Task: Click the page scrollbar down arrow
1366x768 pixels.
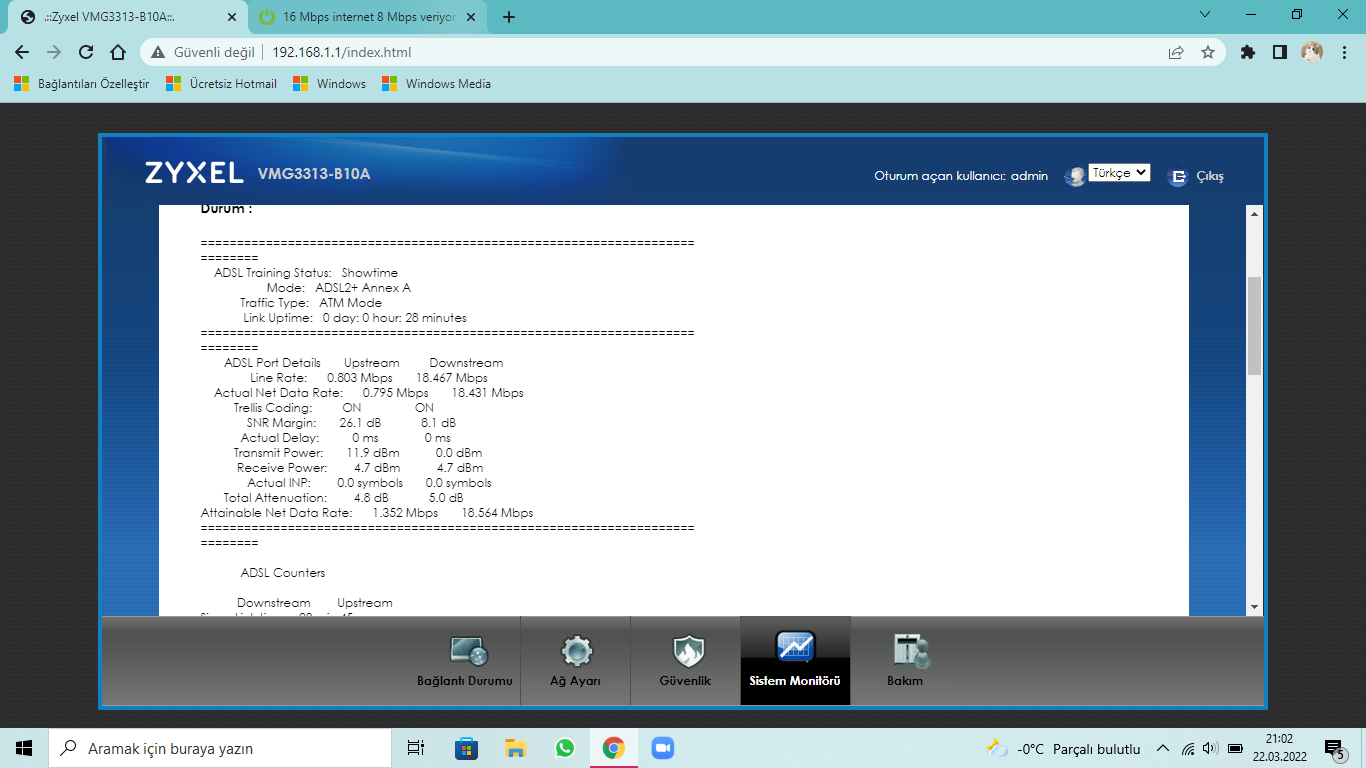Action: coord(1254,606)
